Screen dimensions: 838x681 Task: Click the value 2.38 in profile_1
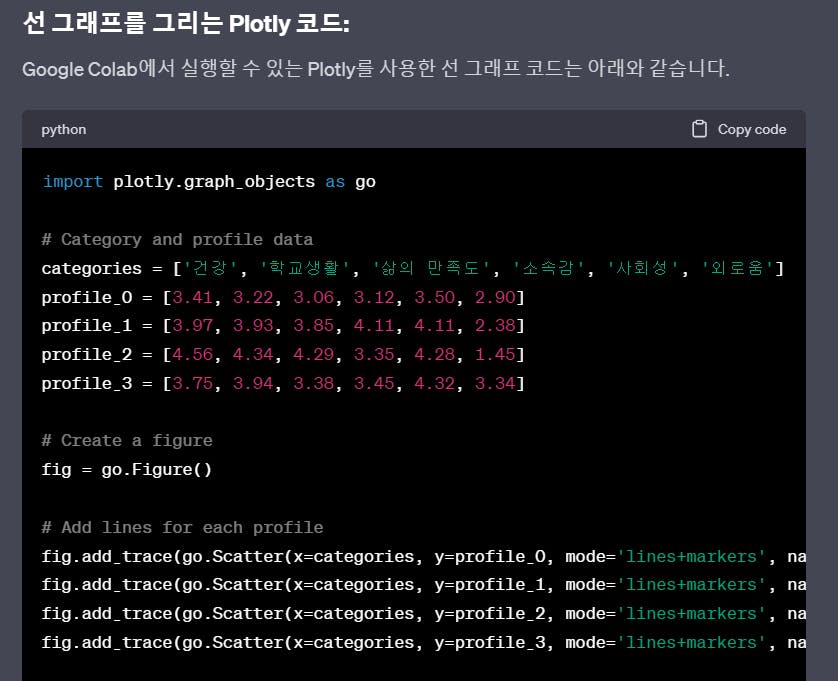tap(495, 326)
